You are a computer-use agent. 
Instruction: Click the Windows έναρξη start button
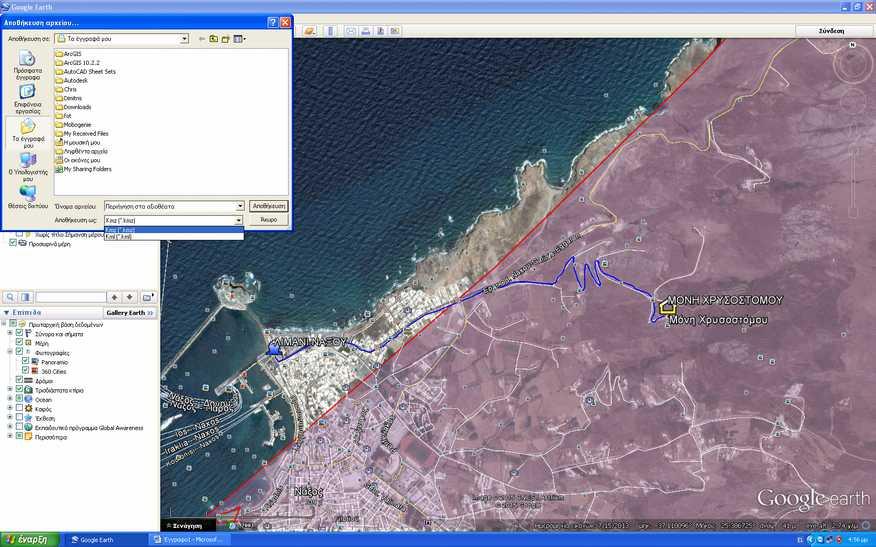(x=30, y=540)
